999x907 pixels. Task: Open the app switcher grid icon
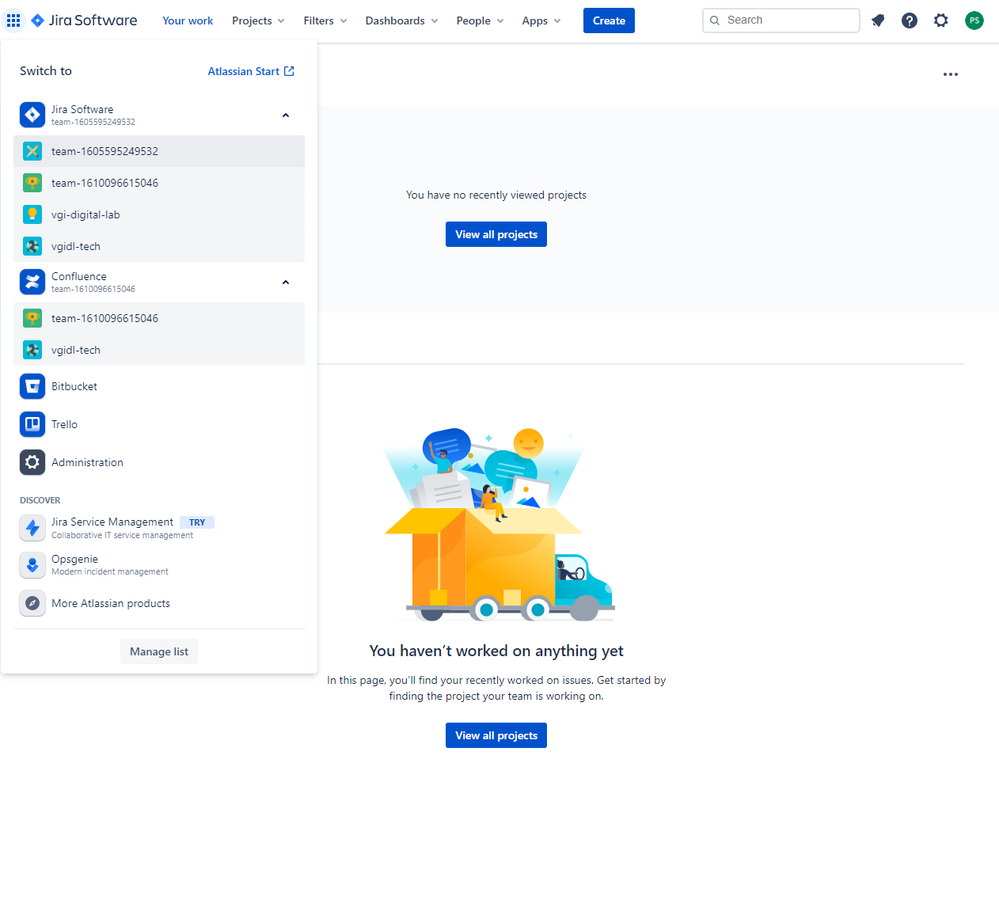13,20
